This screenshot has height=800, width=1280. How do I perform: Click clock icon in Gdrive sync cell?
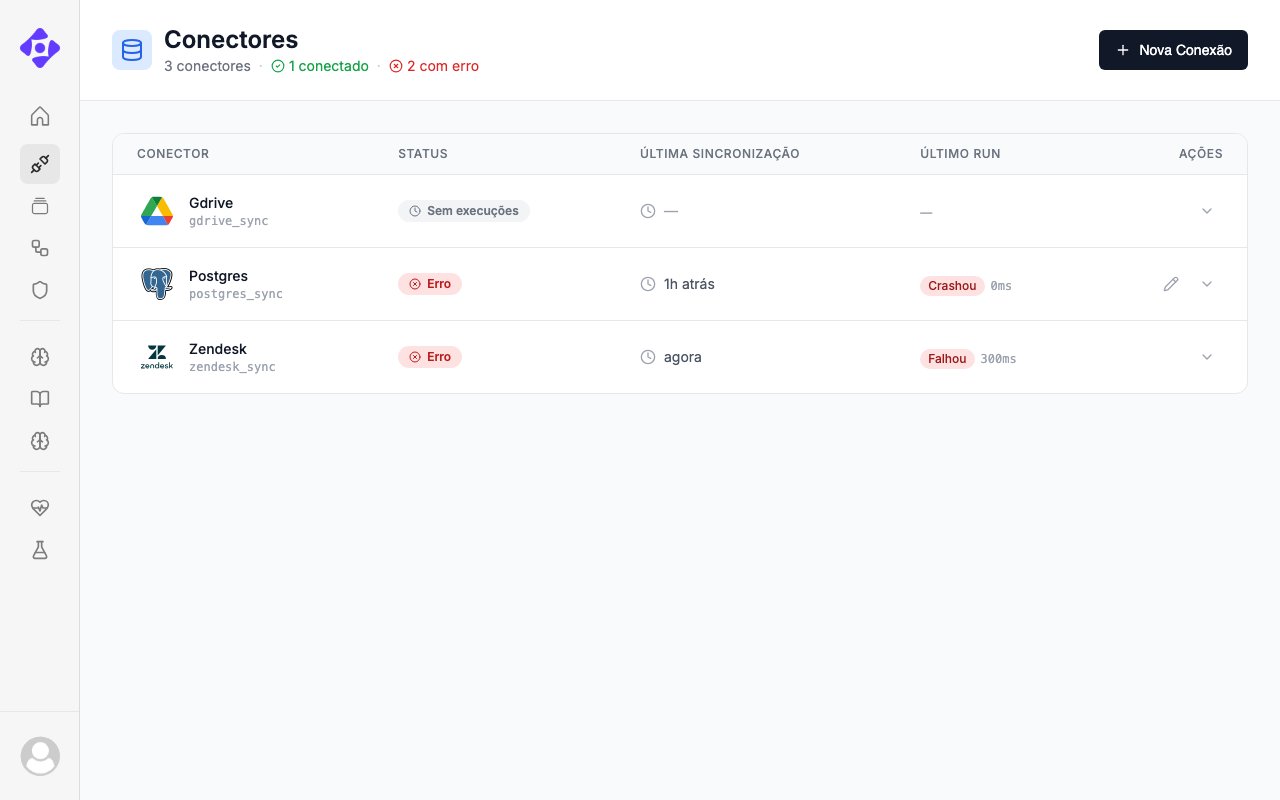648,211
